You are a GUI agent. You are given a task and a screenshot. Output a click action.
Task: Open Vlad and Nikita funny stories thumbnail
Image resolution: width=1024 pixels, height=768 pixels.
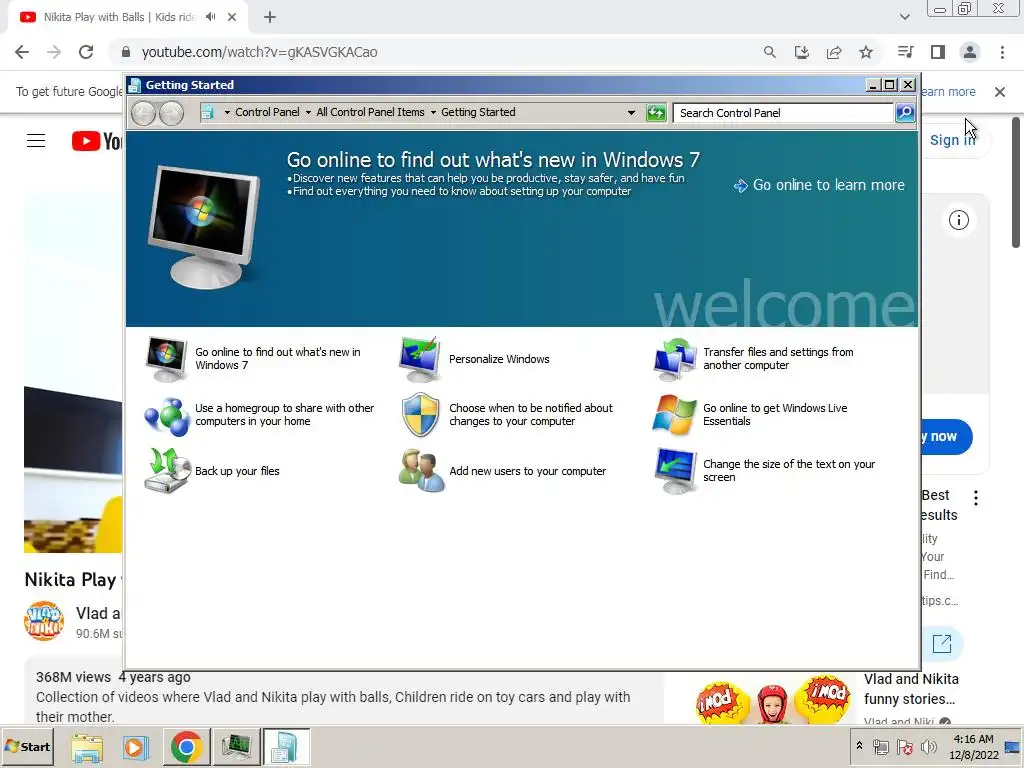click(x=773, y=699)
